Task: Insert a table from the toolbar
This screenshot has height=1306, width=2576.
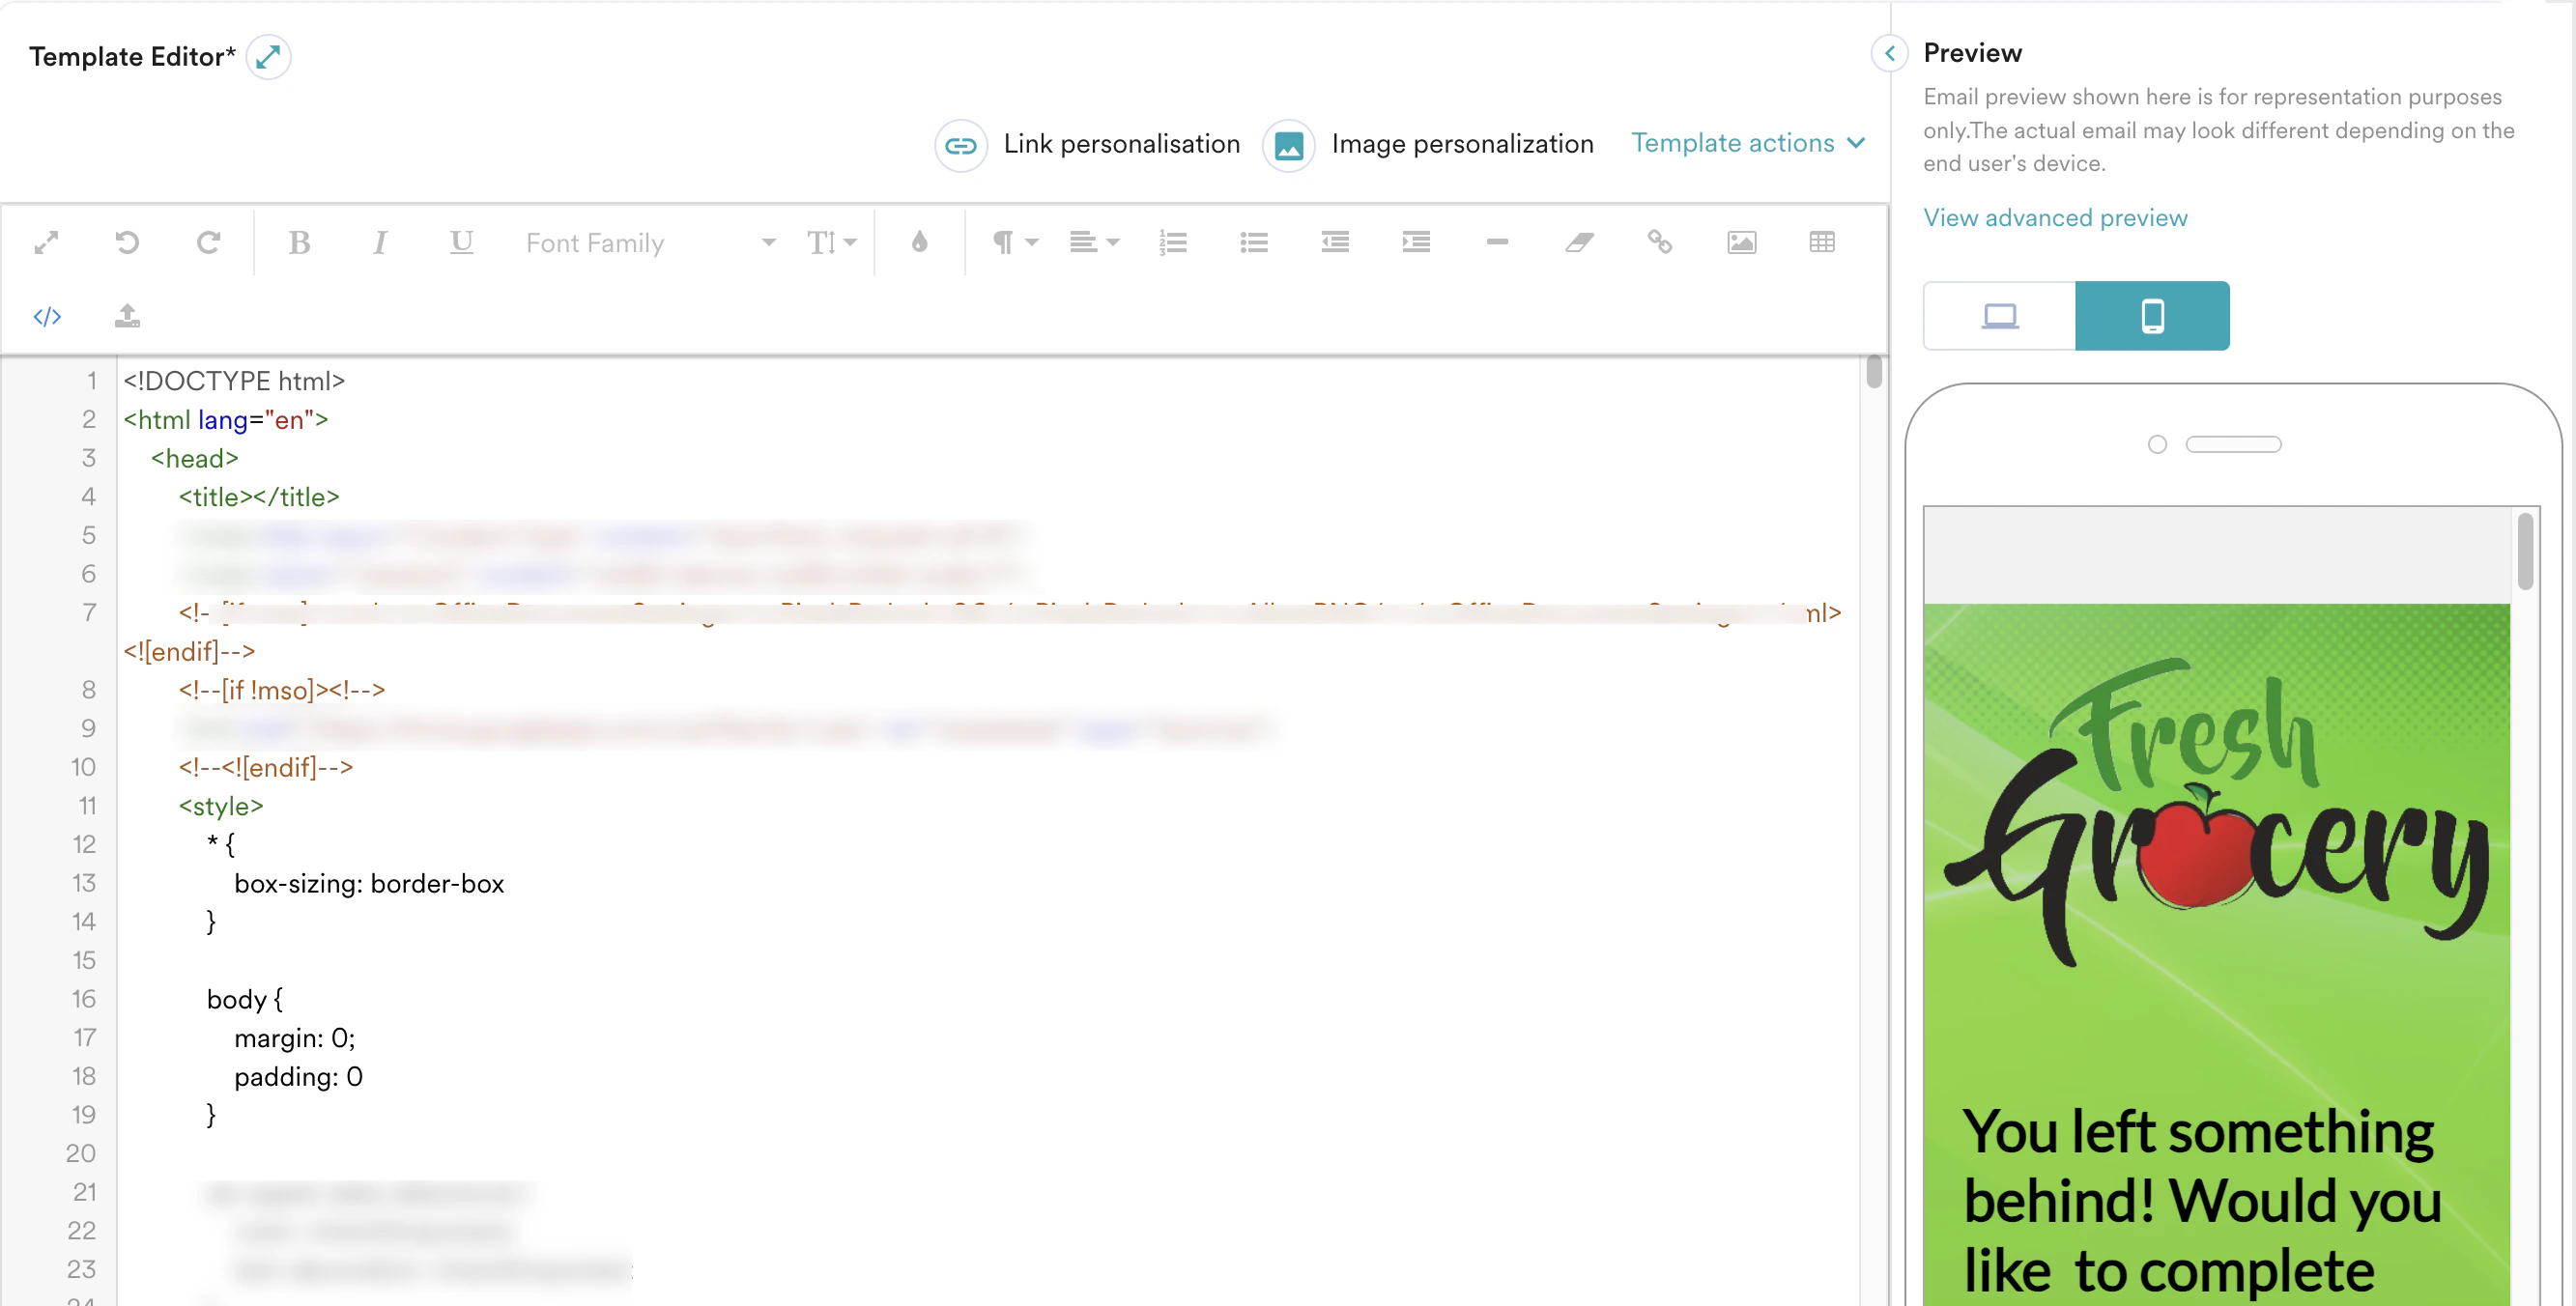Action: point(1822,242)
